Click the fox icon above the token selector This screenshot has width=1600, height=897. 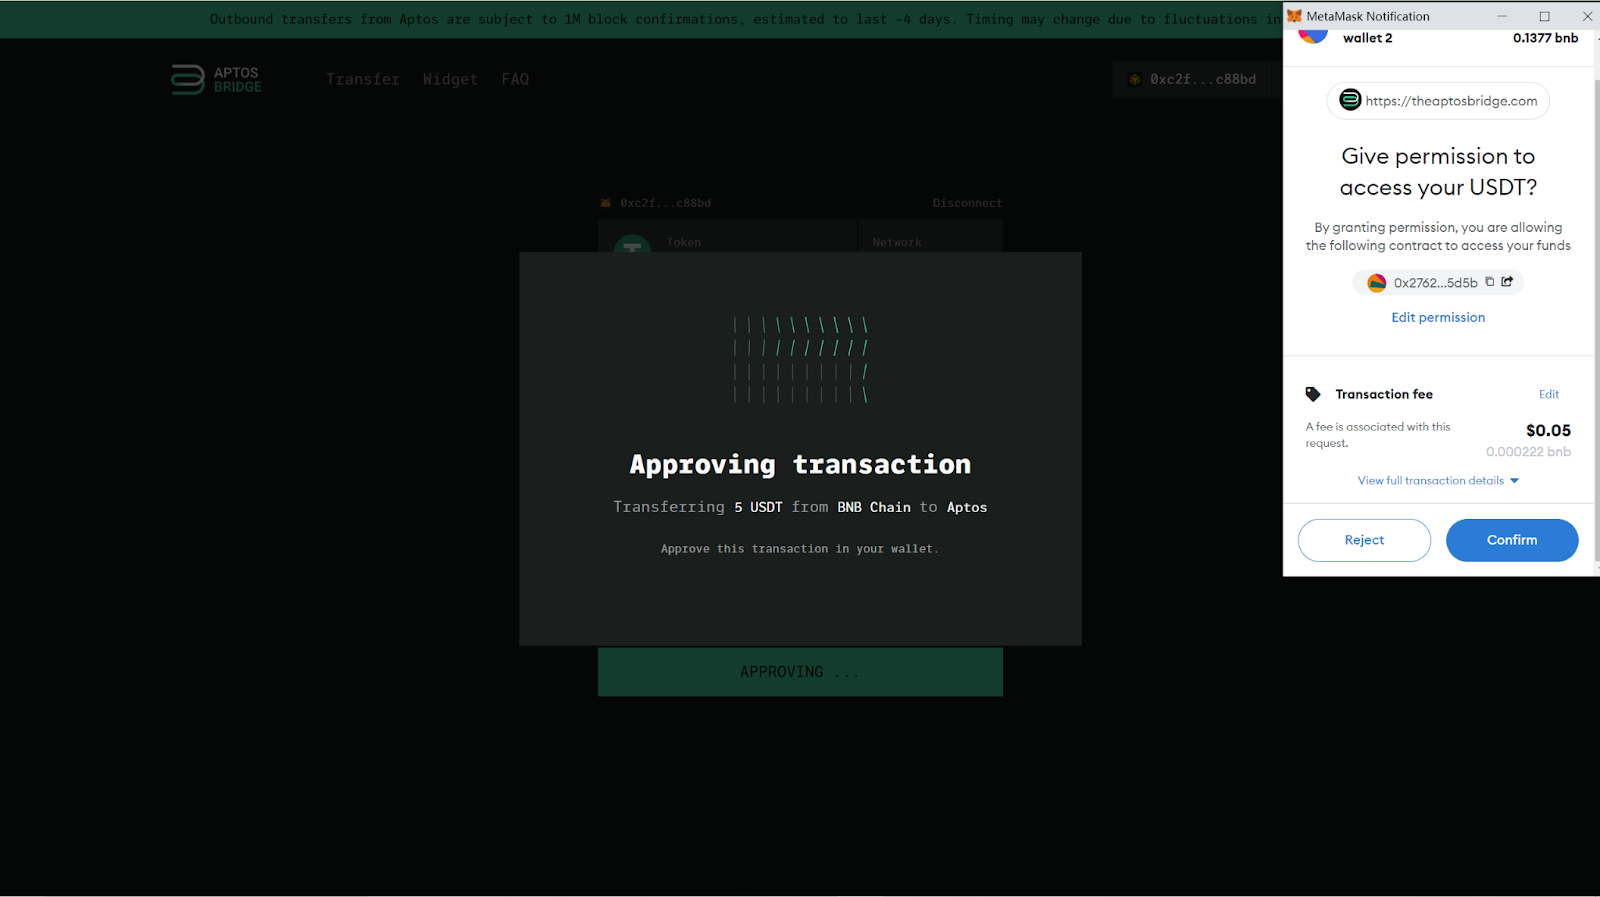605,203
